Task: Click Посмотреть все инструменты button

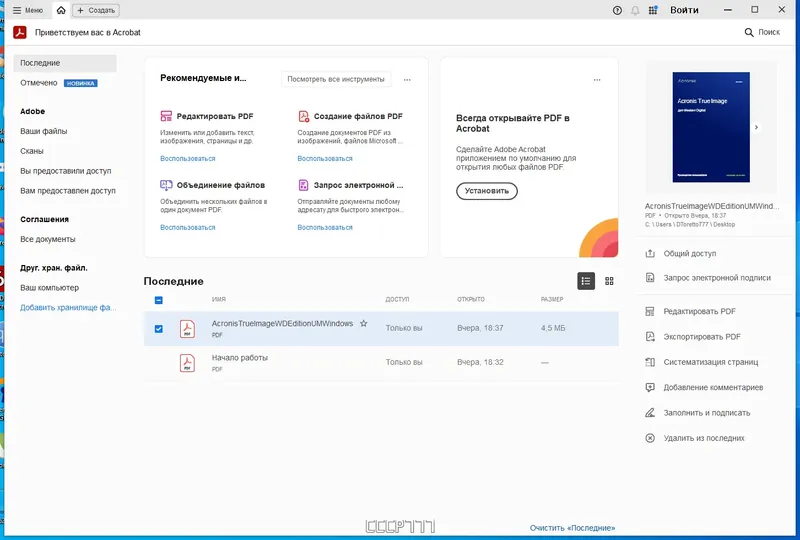Action: click(x=336, y=79)
